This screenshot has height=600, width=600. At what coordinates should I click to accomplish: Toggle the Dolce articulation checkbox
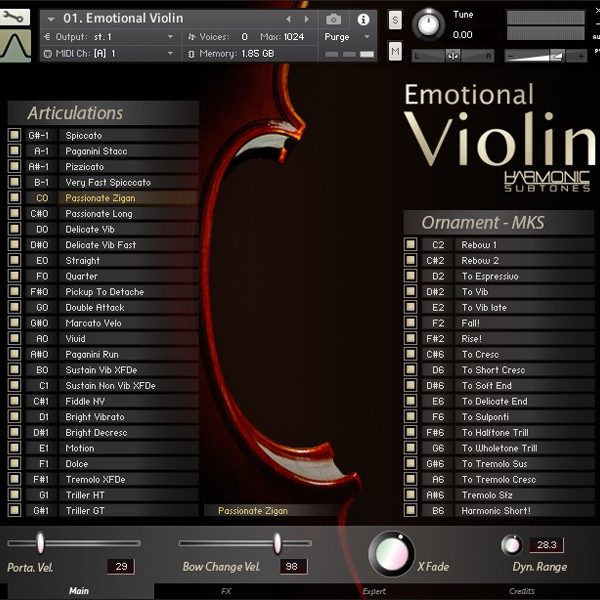click(x=15, y=463)
